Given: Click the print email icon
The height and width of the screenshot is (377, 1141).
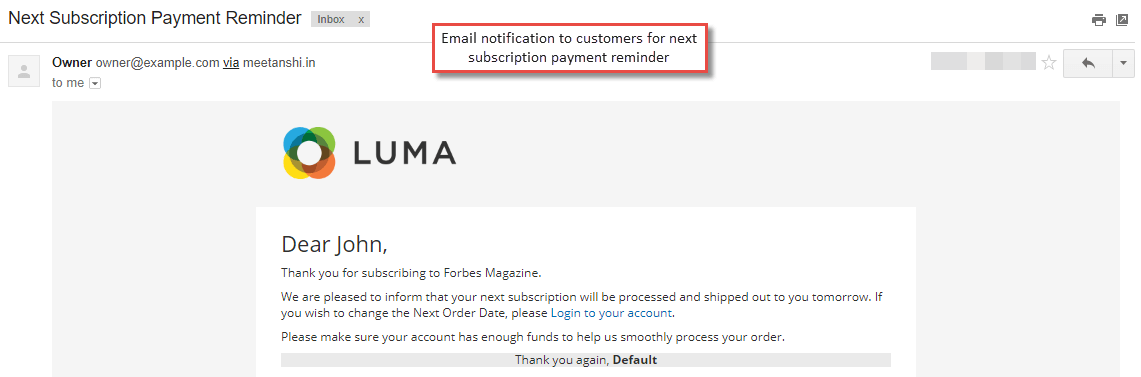Looking at the screenshot, I should tap(1099, 20).
